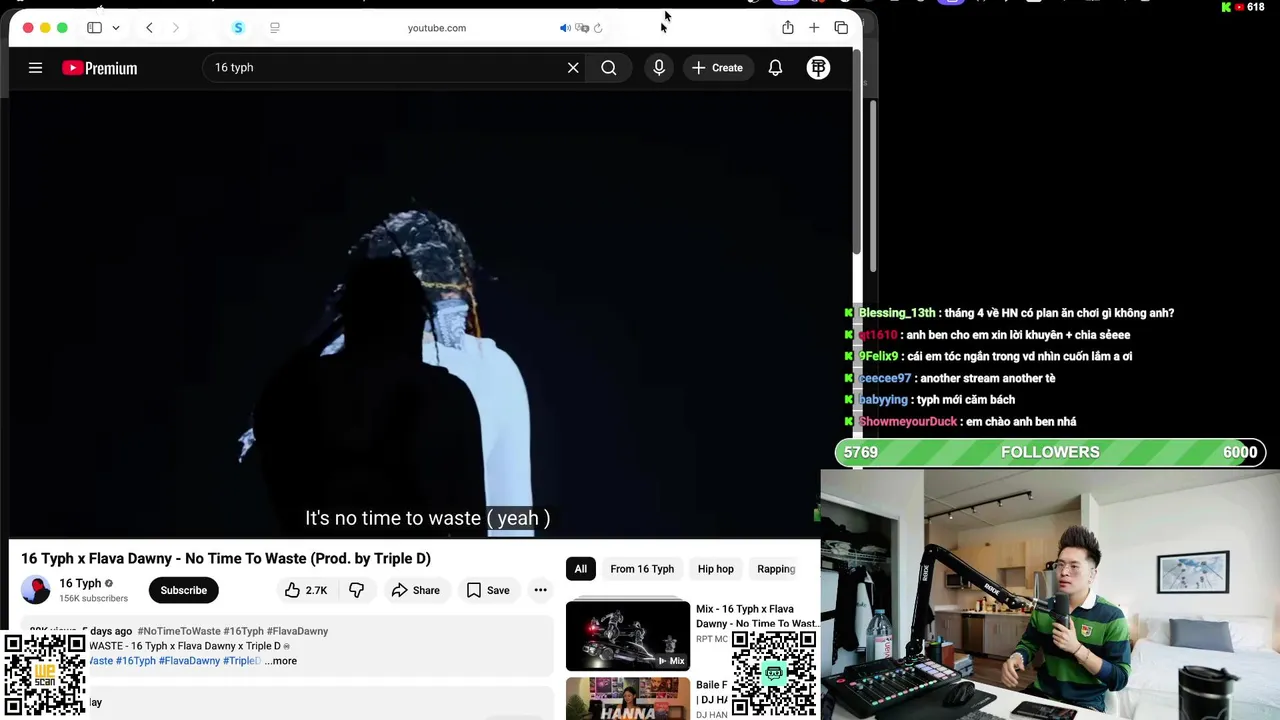
Task: Open the Reader view icon in Safari
Action: click(x=275, y=28)
